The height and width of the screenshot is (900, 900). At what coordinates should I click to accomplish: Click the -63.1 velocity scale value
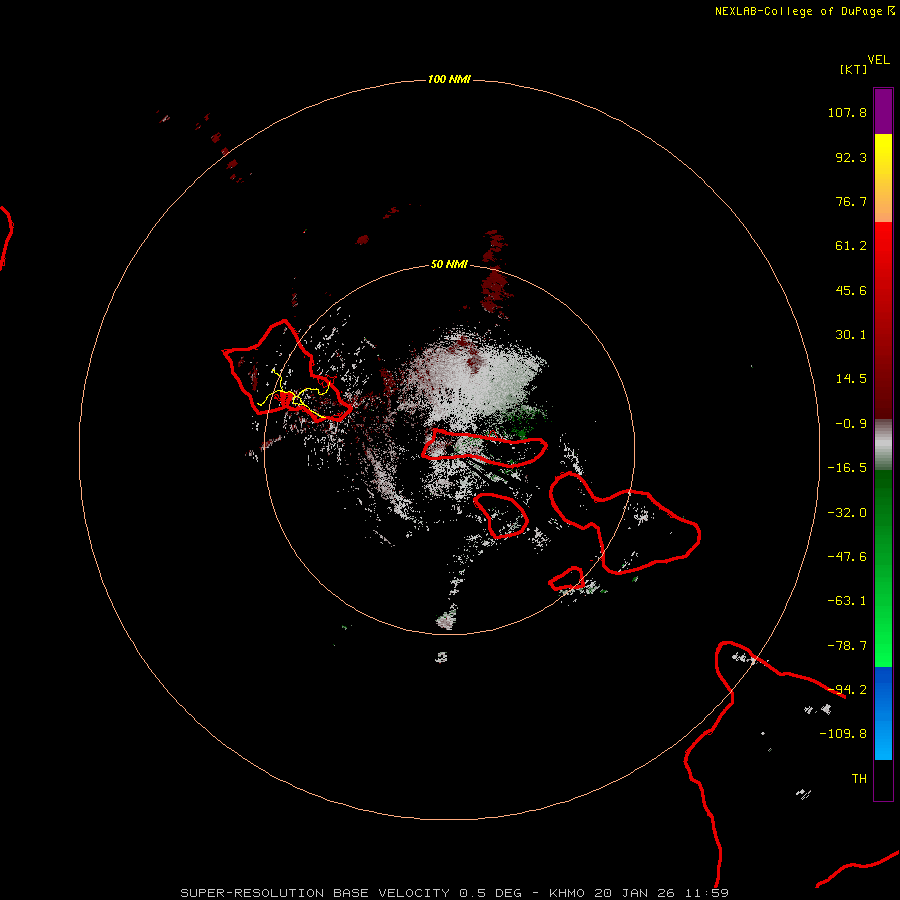(847, 601)
